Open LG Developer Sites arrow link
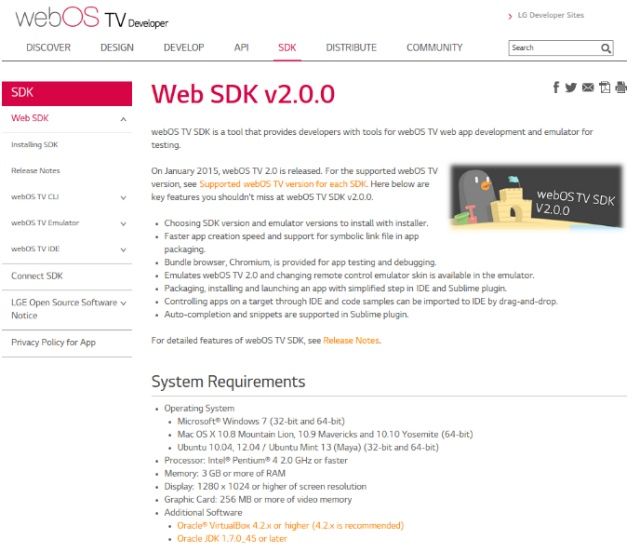Viewport: 640px width, 552px height. (546, 16)
